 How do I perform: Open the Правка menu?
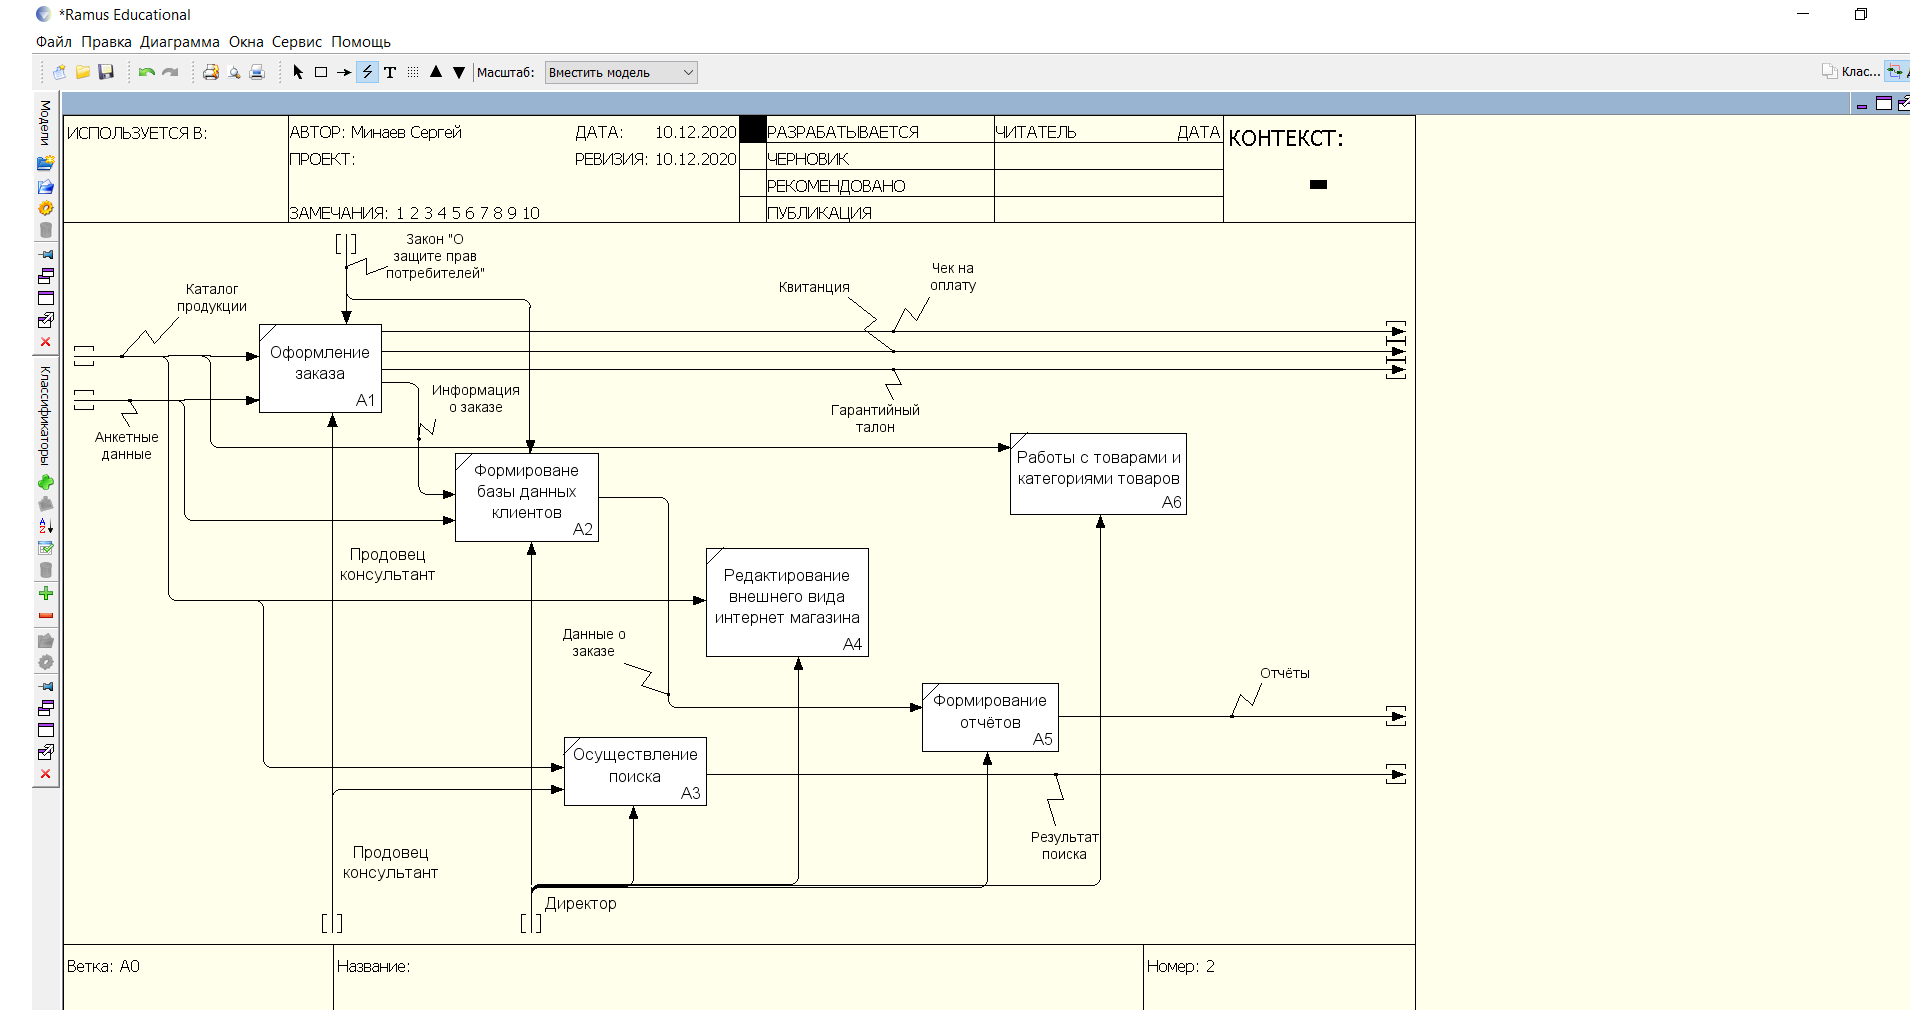tap(106, 42)
